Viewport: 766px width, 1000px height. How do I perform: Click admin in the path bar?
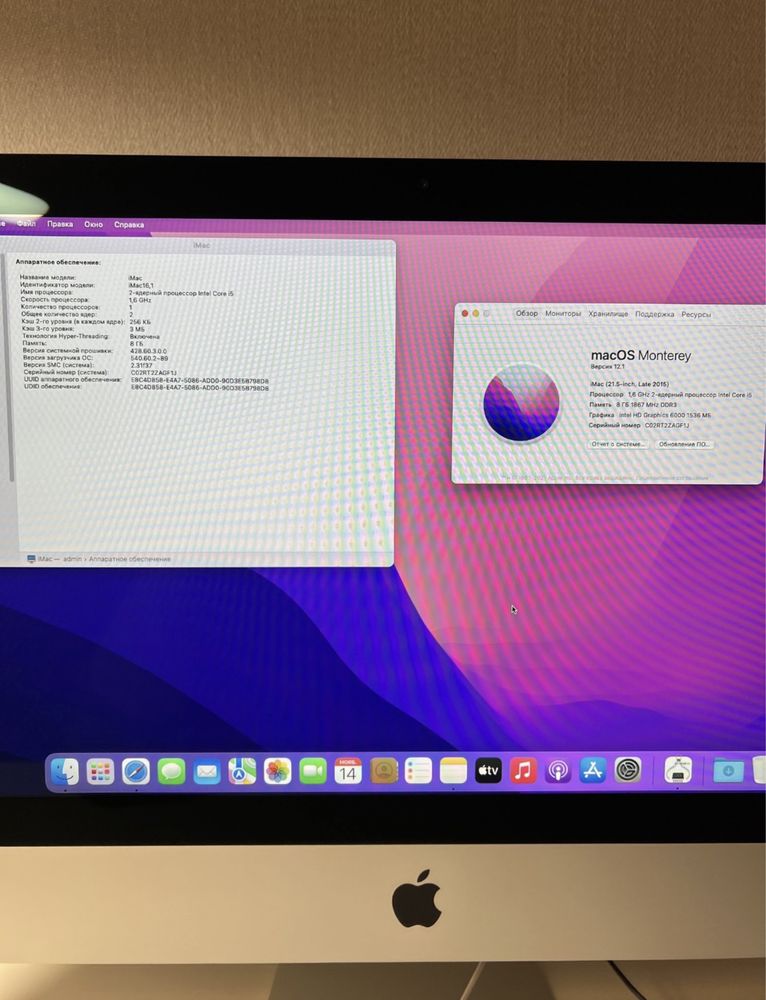click(x=72, y=559)
